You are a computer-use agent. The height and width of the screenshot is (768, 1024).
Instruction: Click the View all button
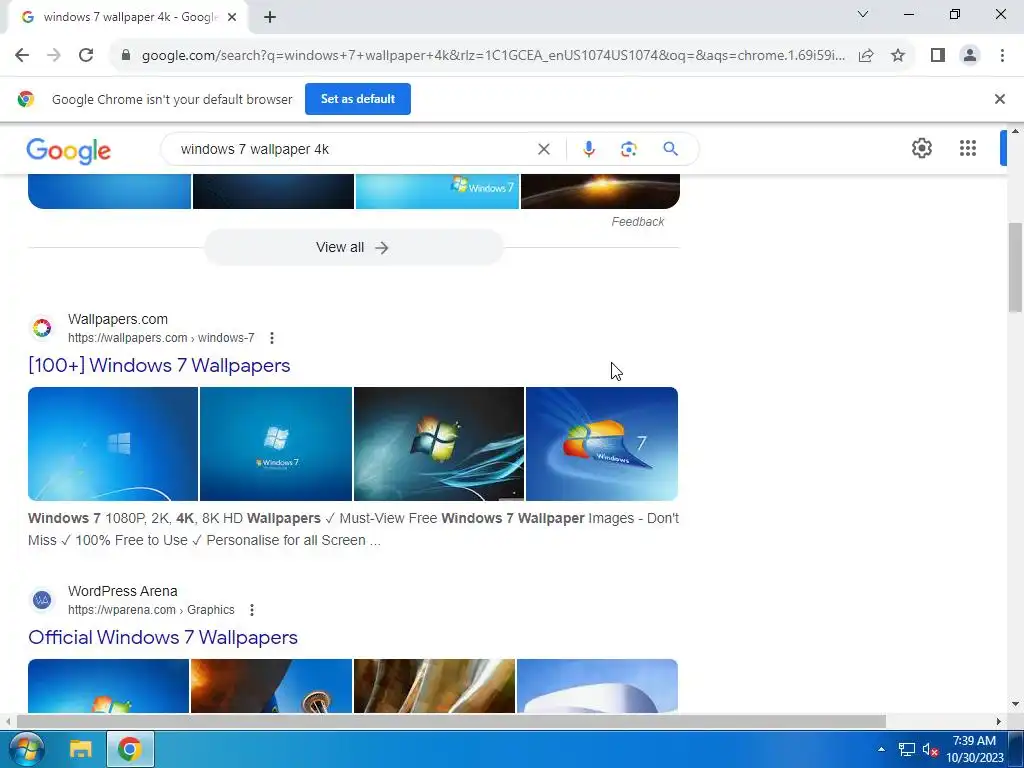click(353, 248)
